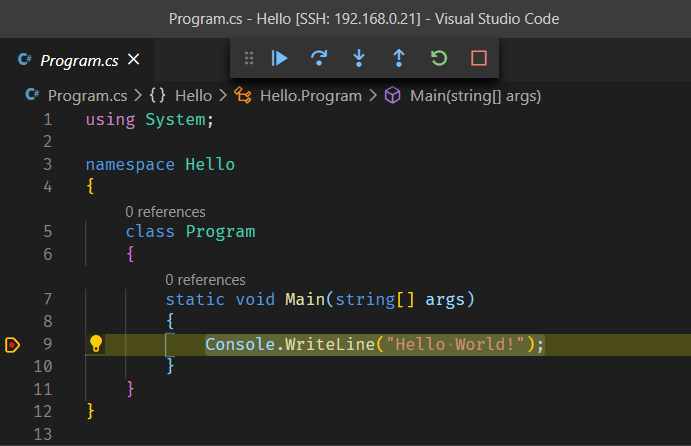Open Program.cs breadcrumb file dropdown
Image resolution: width=691 pixels, height=446 pixels.
coord(86,96)
